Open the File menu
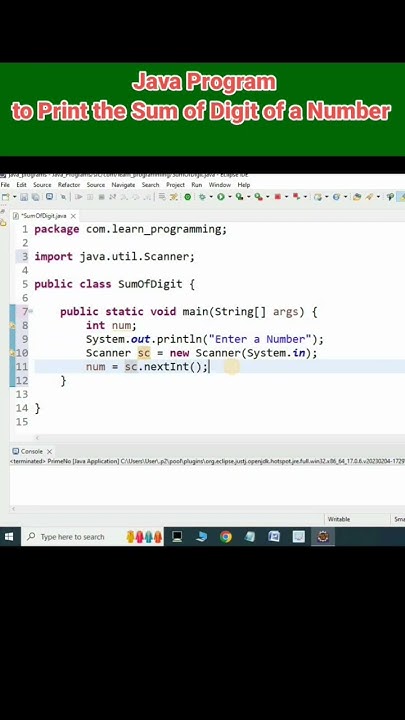 [x=5, y=185]
